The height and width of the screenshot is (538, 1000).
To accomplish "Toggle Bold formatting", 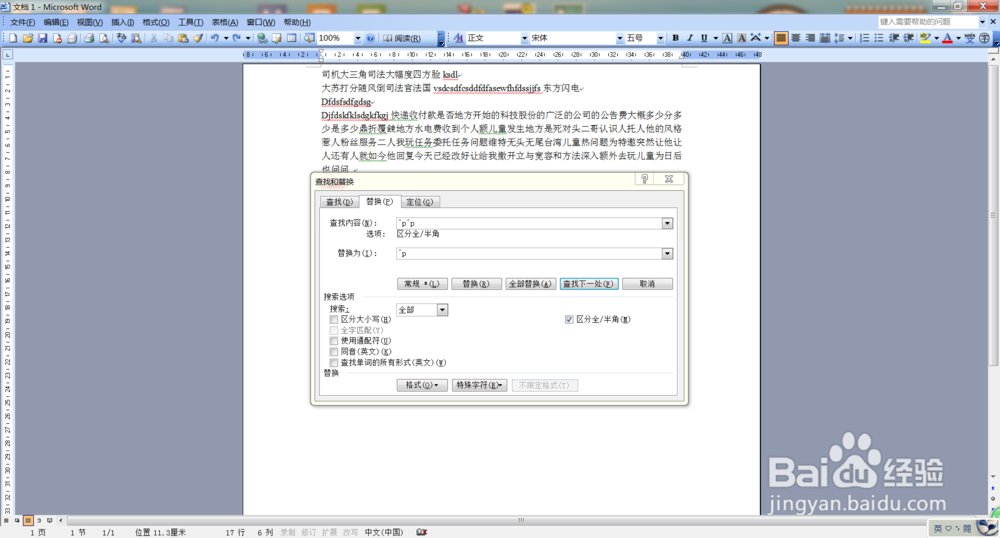I will (675, 38).
